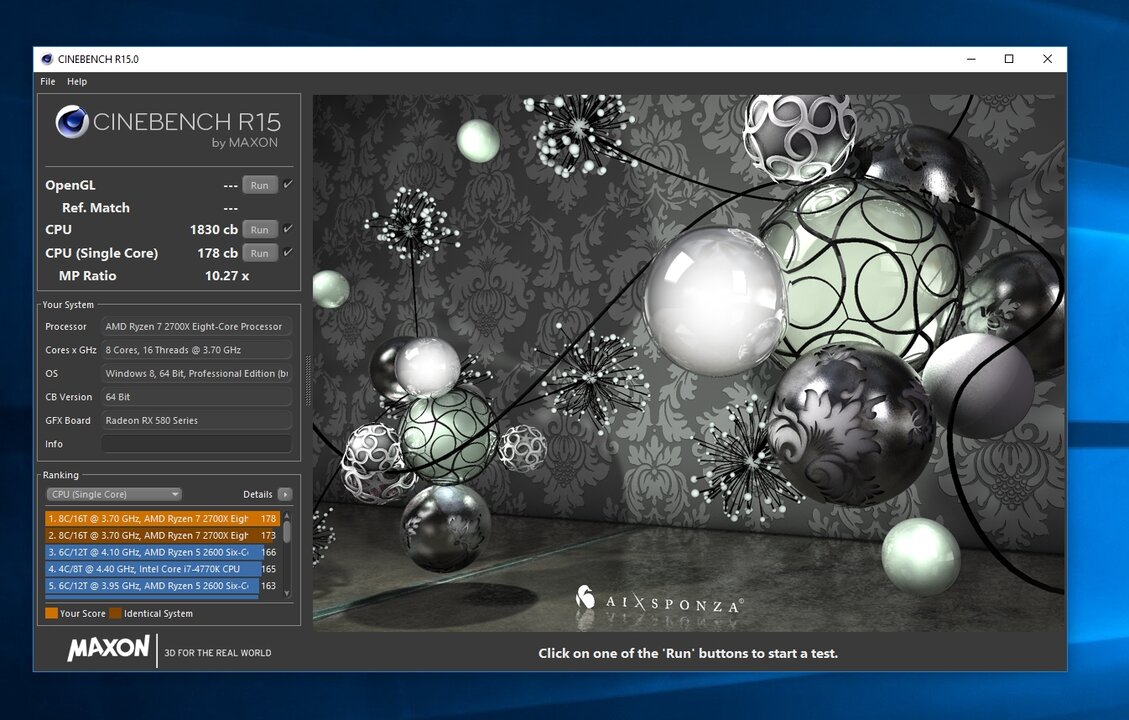Open ranking details with the arrow button

click(285, 494)
